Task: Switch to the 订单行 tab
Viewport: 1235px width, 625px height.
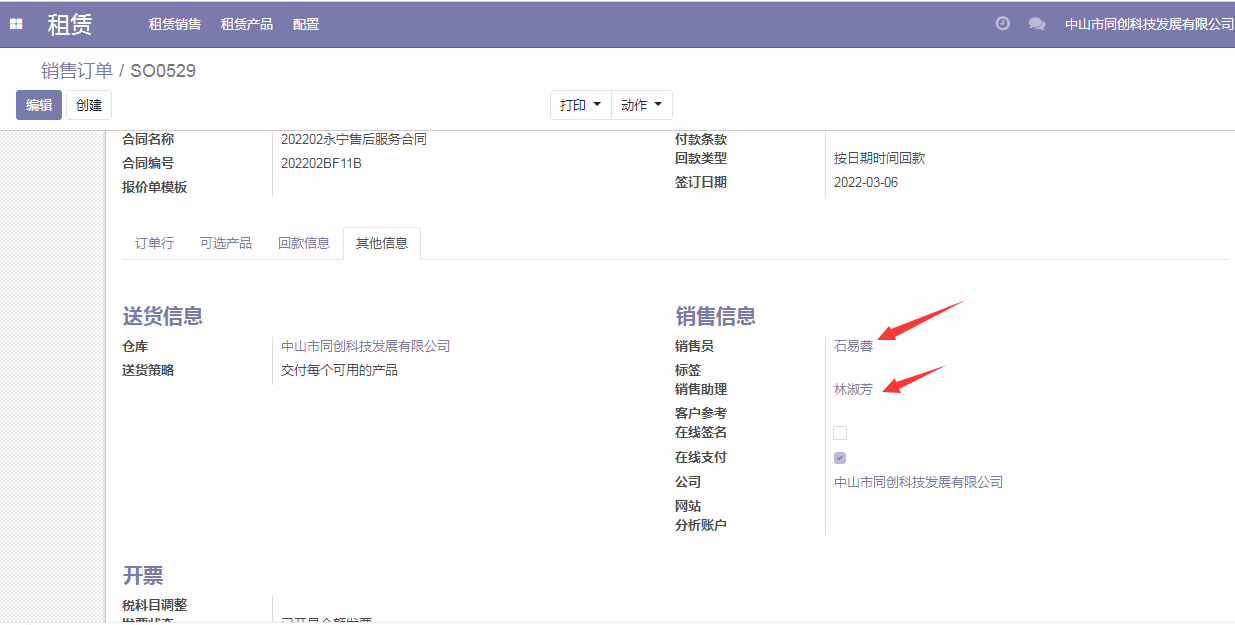Action: [x=154, y=243]
